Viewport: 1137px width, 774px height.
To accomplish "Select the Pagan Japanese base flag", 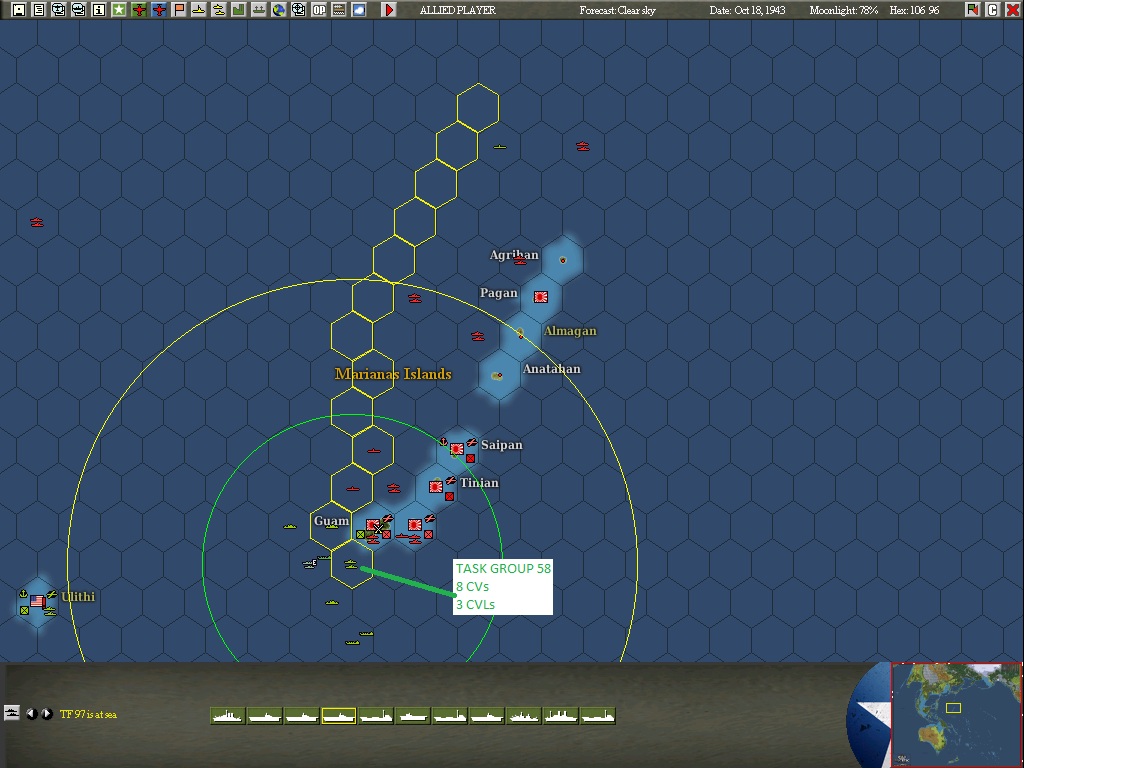I will [541, 297].
